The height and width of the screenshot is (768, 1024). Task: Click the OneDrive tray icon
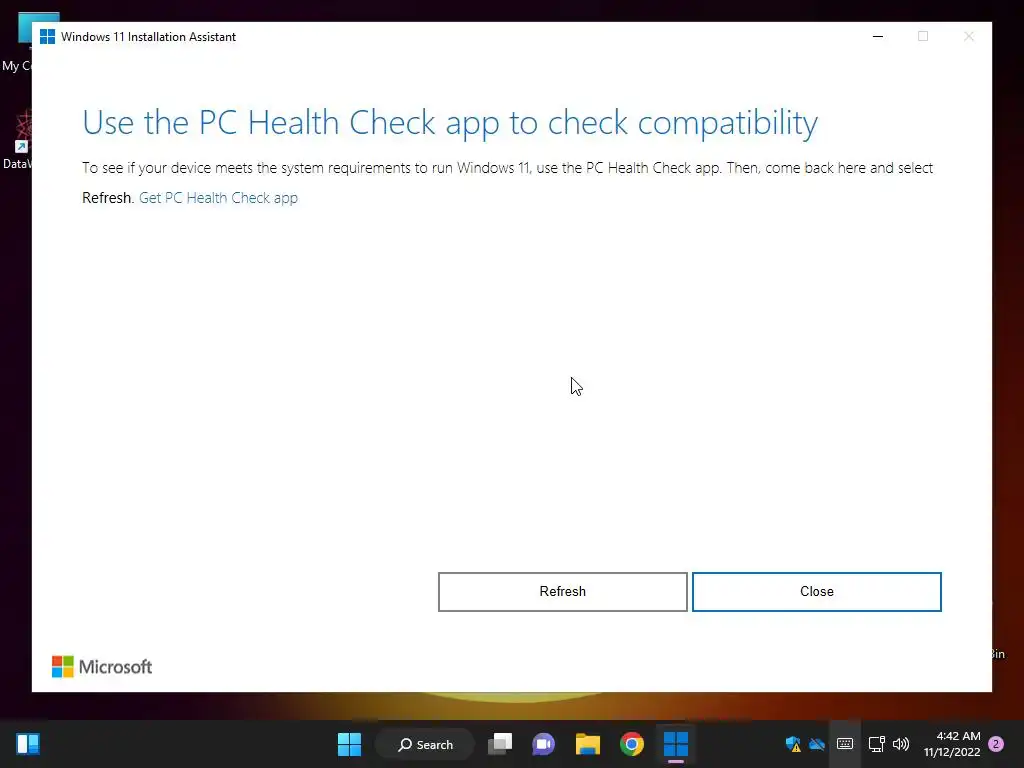(817, 744)
